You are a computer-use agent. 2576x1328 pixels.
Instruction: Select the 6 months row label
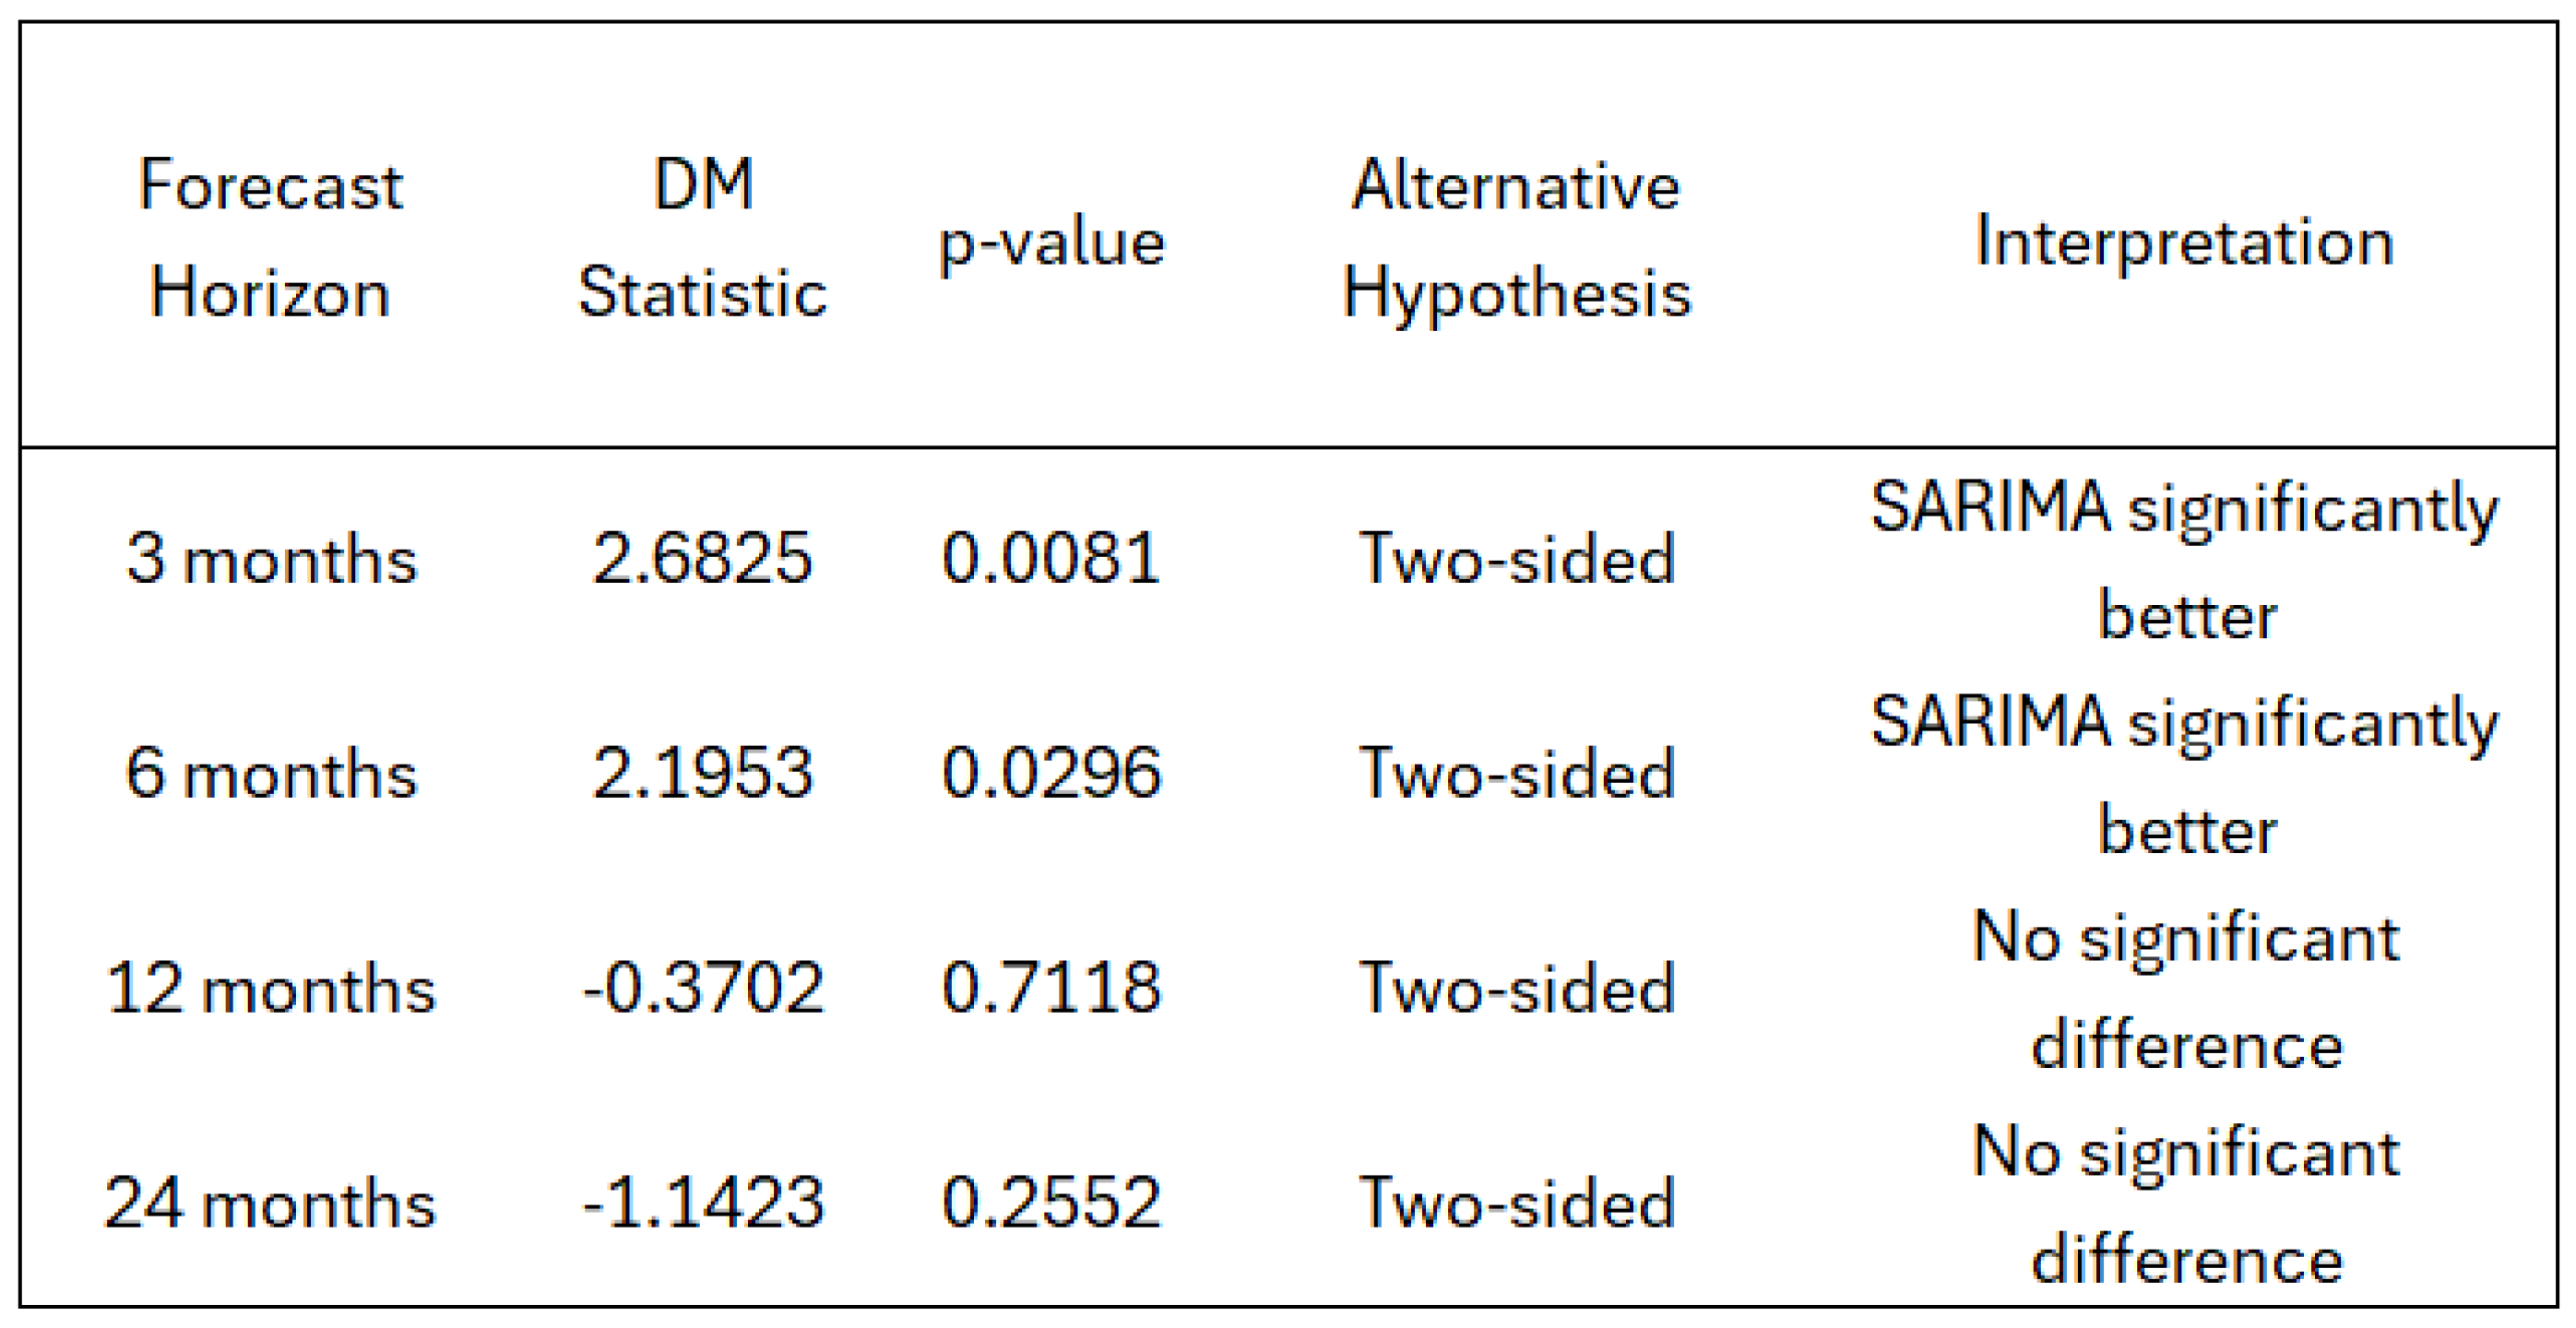[271, 773]
